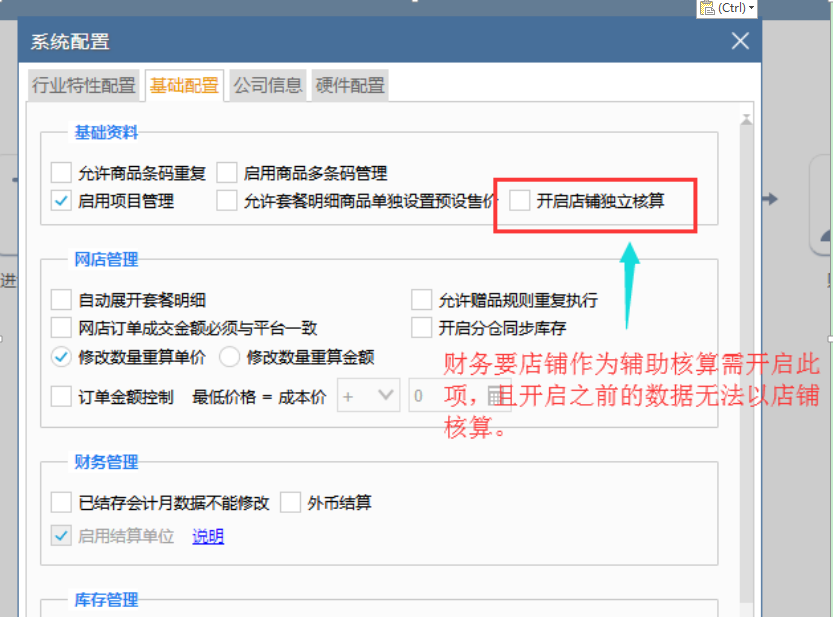Enable 订单金额控制 checkbox
Image resolution: width=833 pixels, height=617 pixels.
click(61, 396)
